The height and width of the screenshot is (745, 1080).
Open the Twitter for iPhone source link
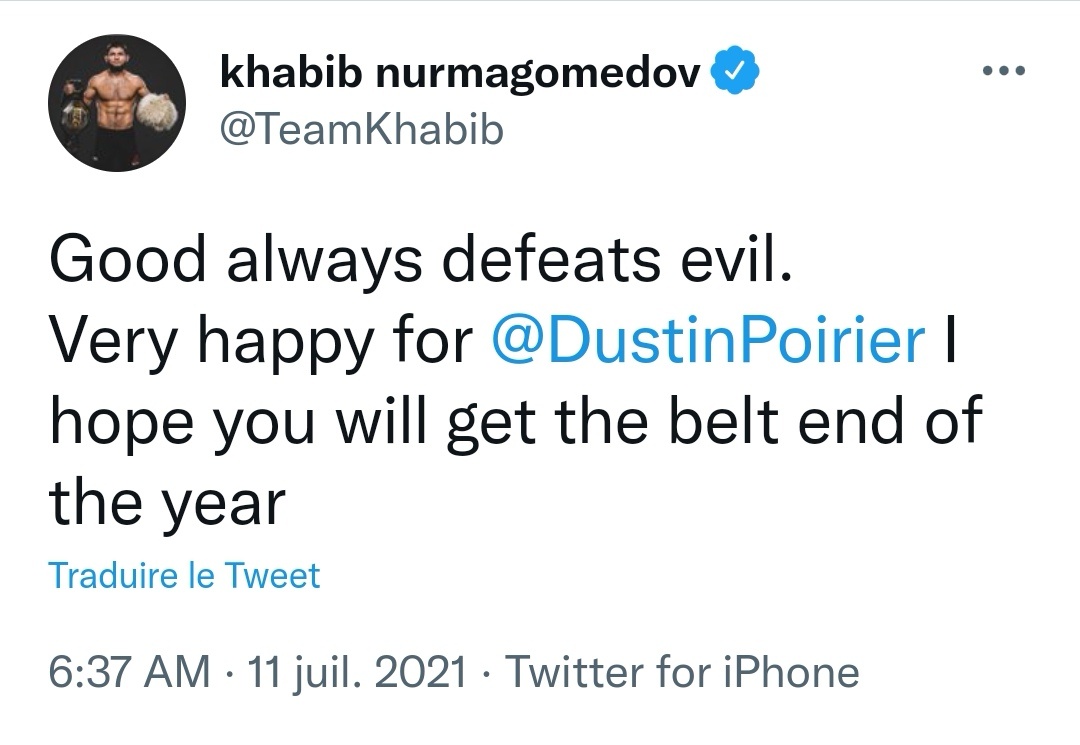(x=682, y=672)
